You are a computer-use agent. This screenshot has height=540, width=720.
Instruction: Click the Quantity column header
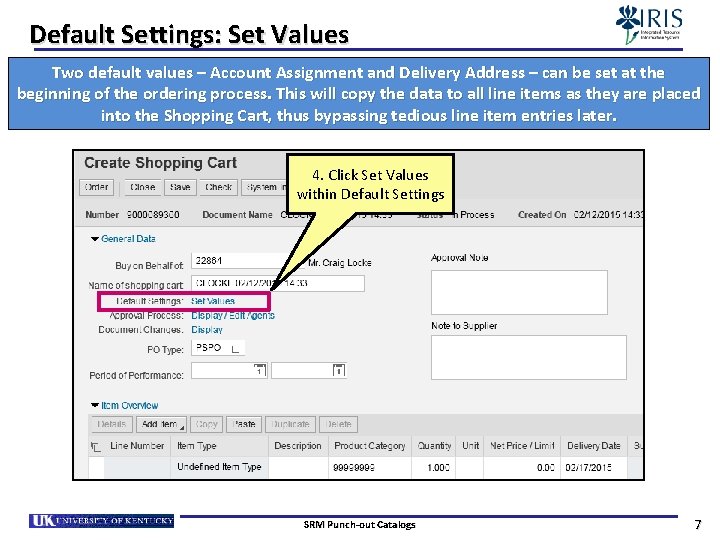click(x=434, y=446)
